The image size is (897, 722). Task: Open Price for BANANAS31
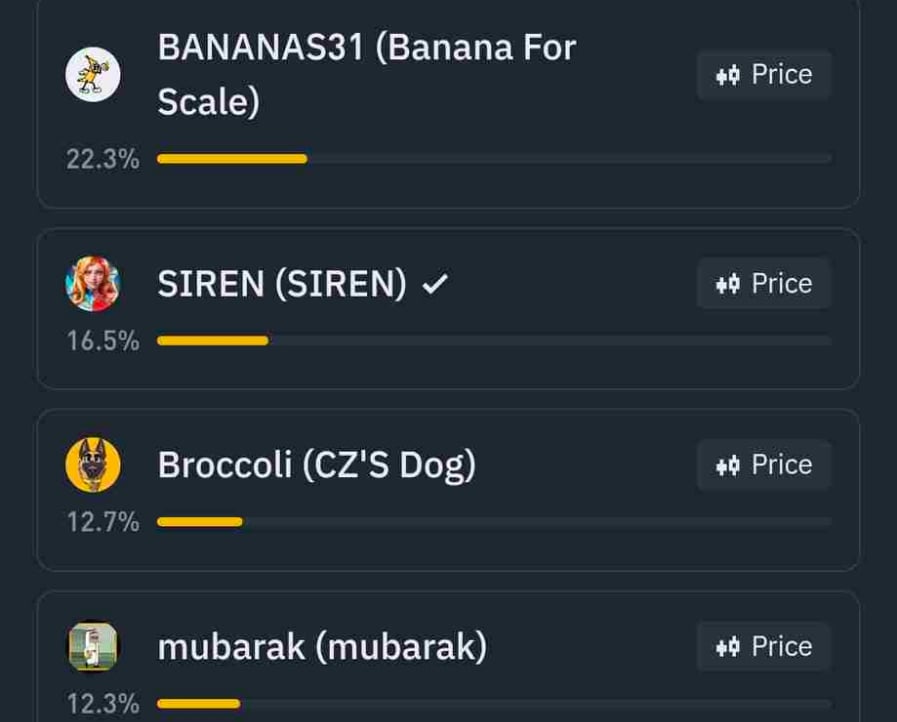click(764, 75)
